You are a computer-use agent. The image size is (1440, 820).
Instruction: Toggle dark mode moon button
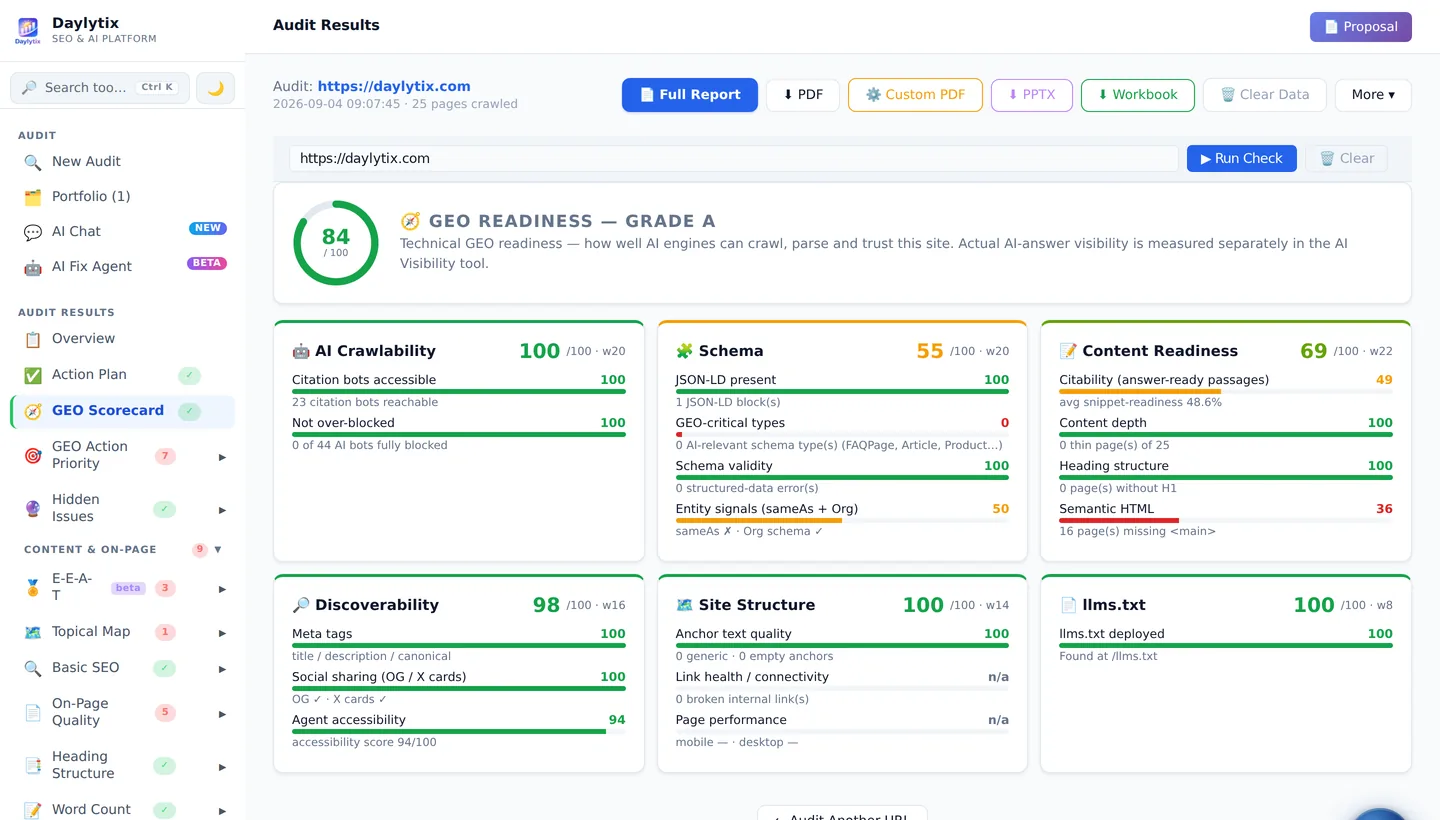click(x=215, y=88)
